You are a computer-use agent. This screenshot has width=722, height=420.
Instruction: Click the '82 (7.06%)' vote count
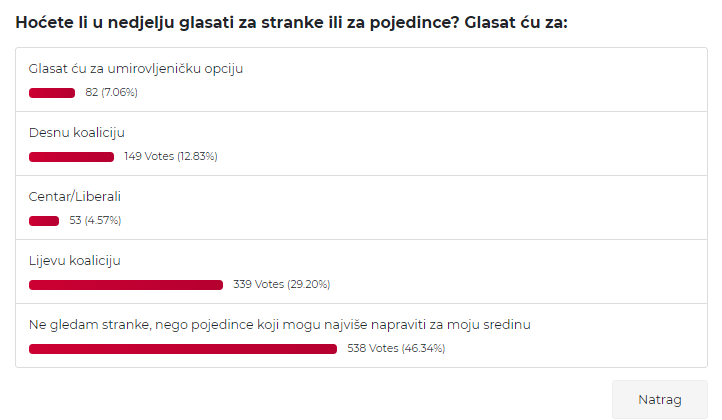pos(111,93)
